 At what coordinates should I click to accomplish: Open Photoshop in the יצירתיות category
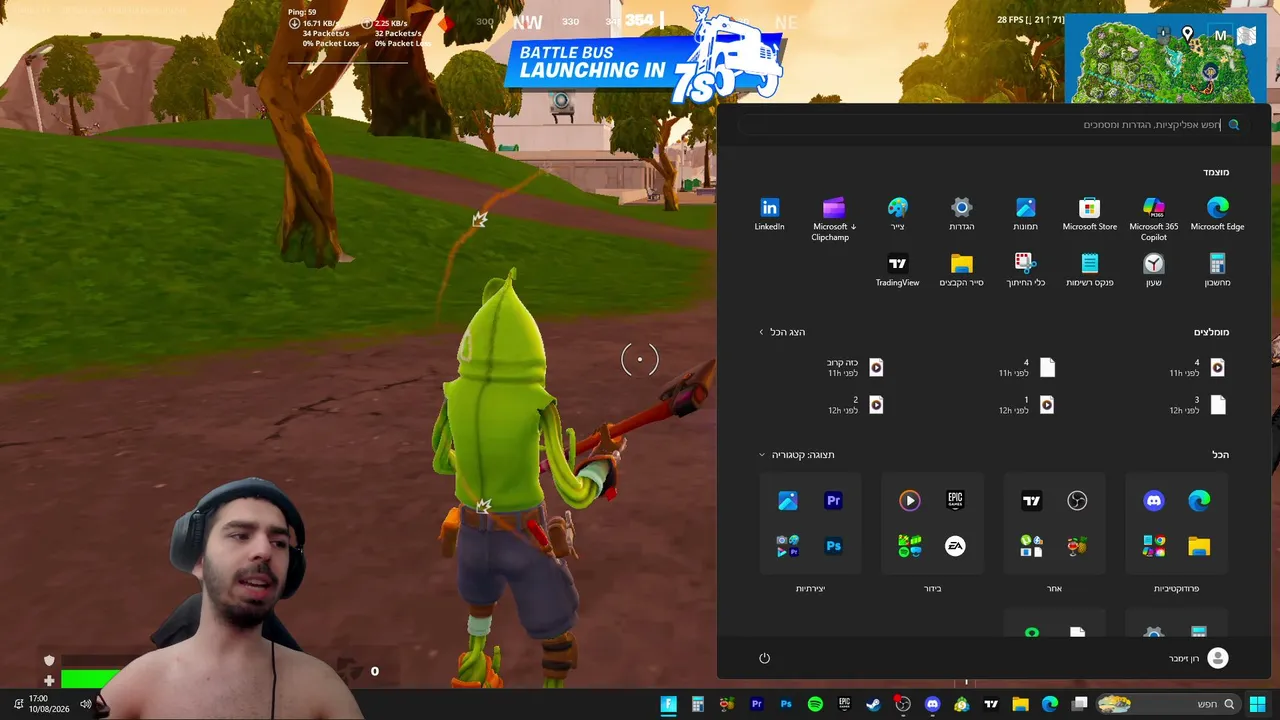click(x=833, y=546)
